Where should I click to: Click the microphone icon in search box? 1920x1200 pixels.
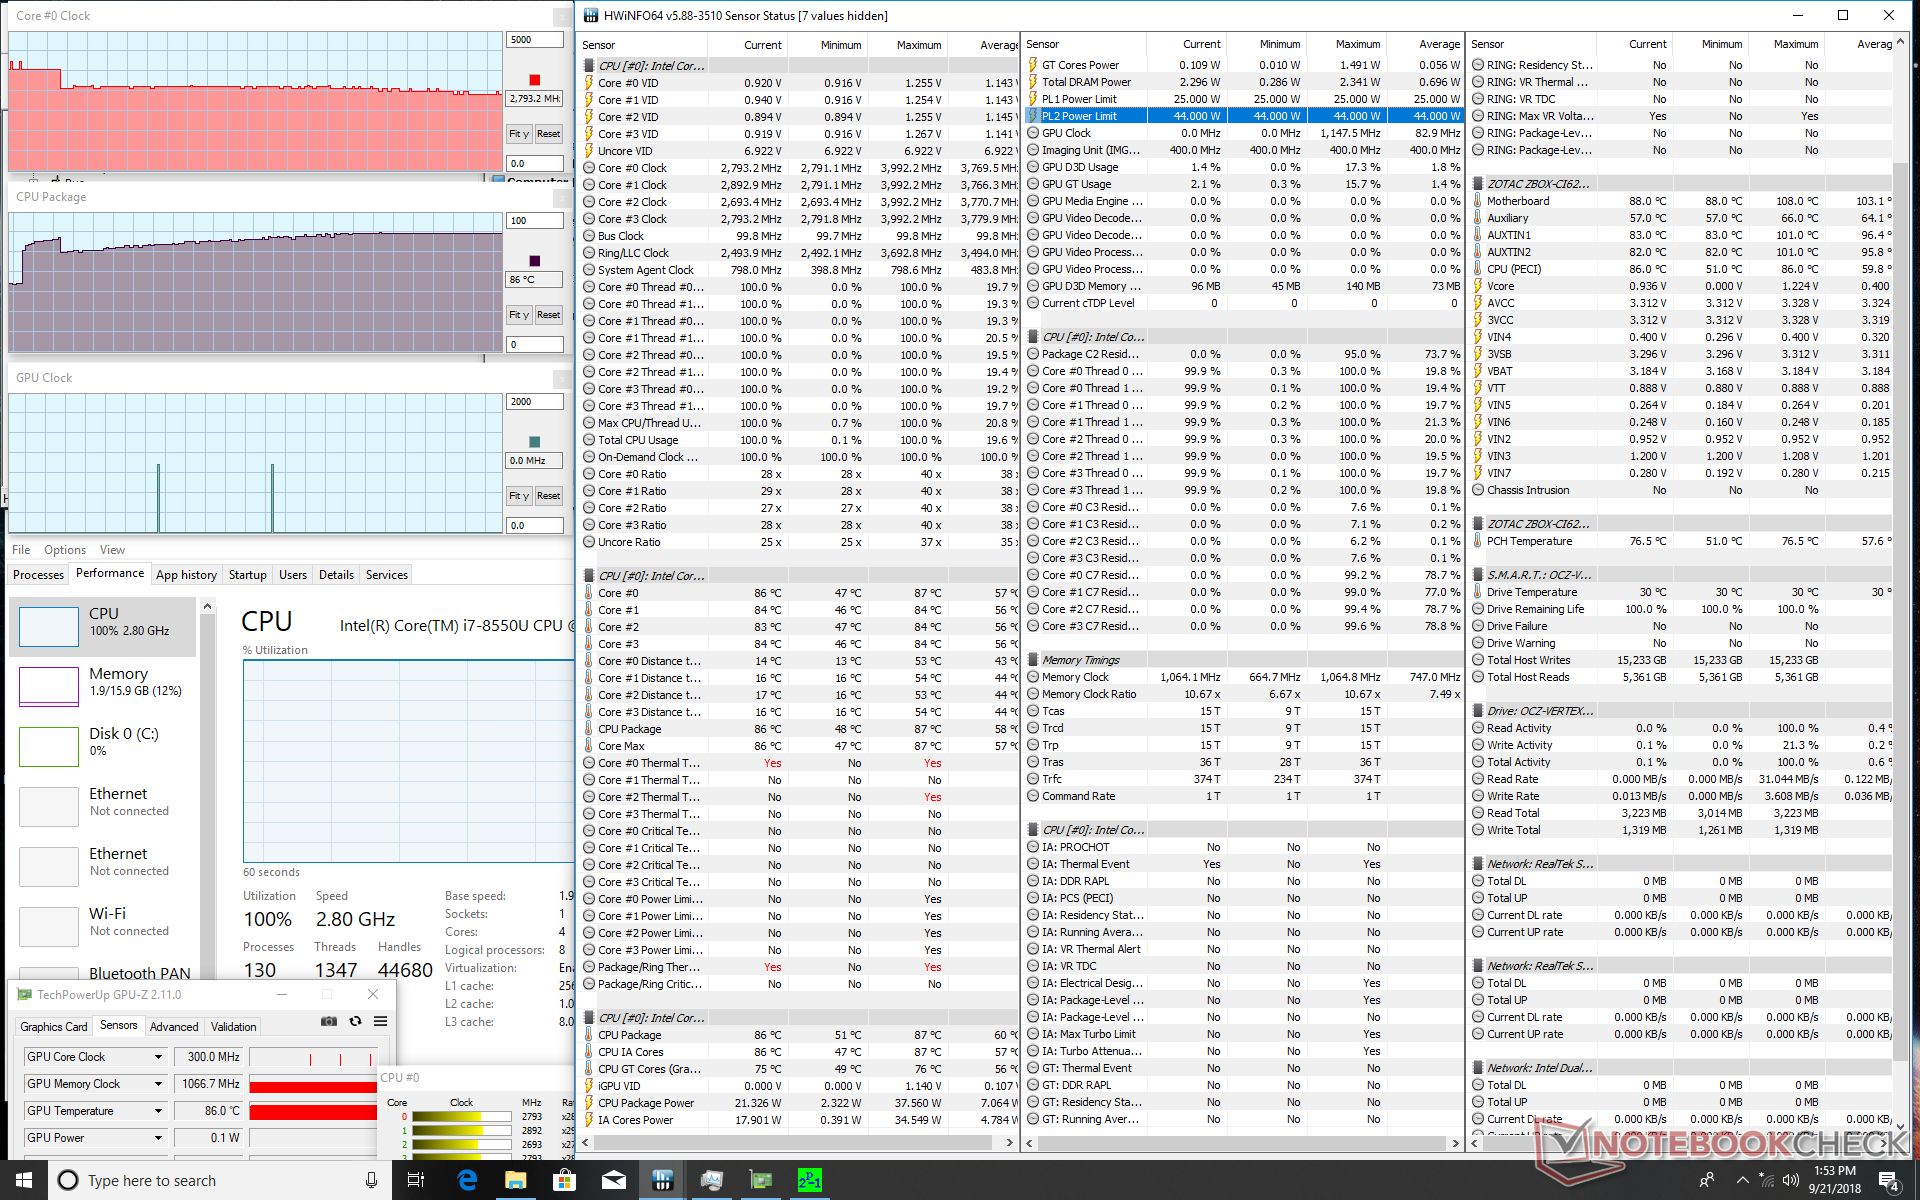point(371,1180)
